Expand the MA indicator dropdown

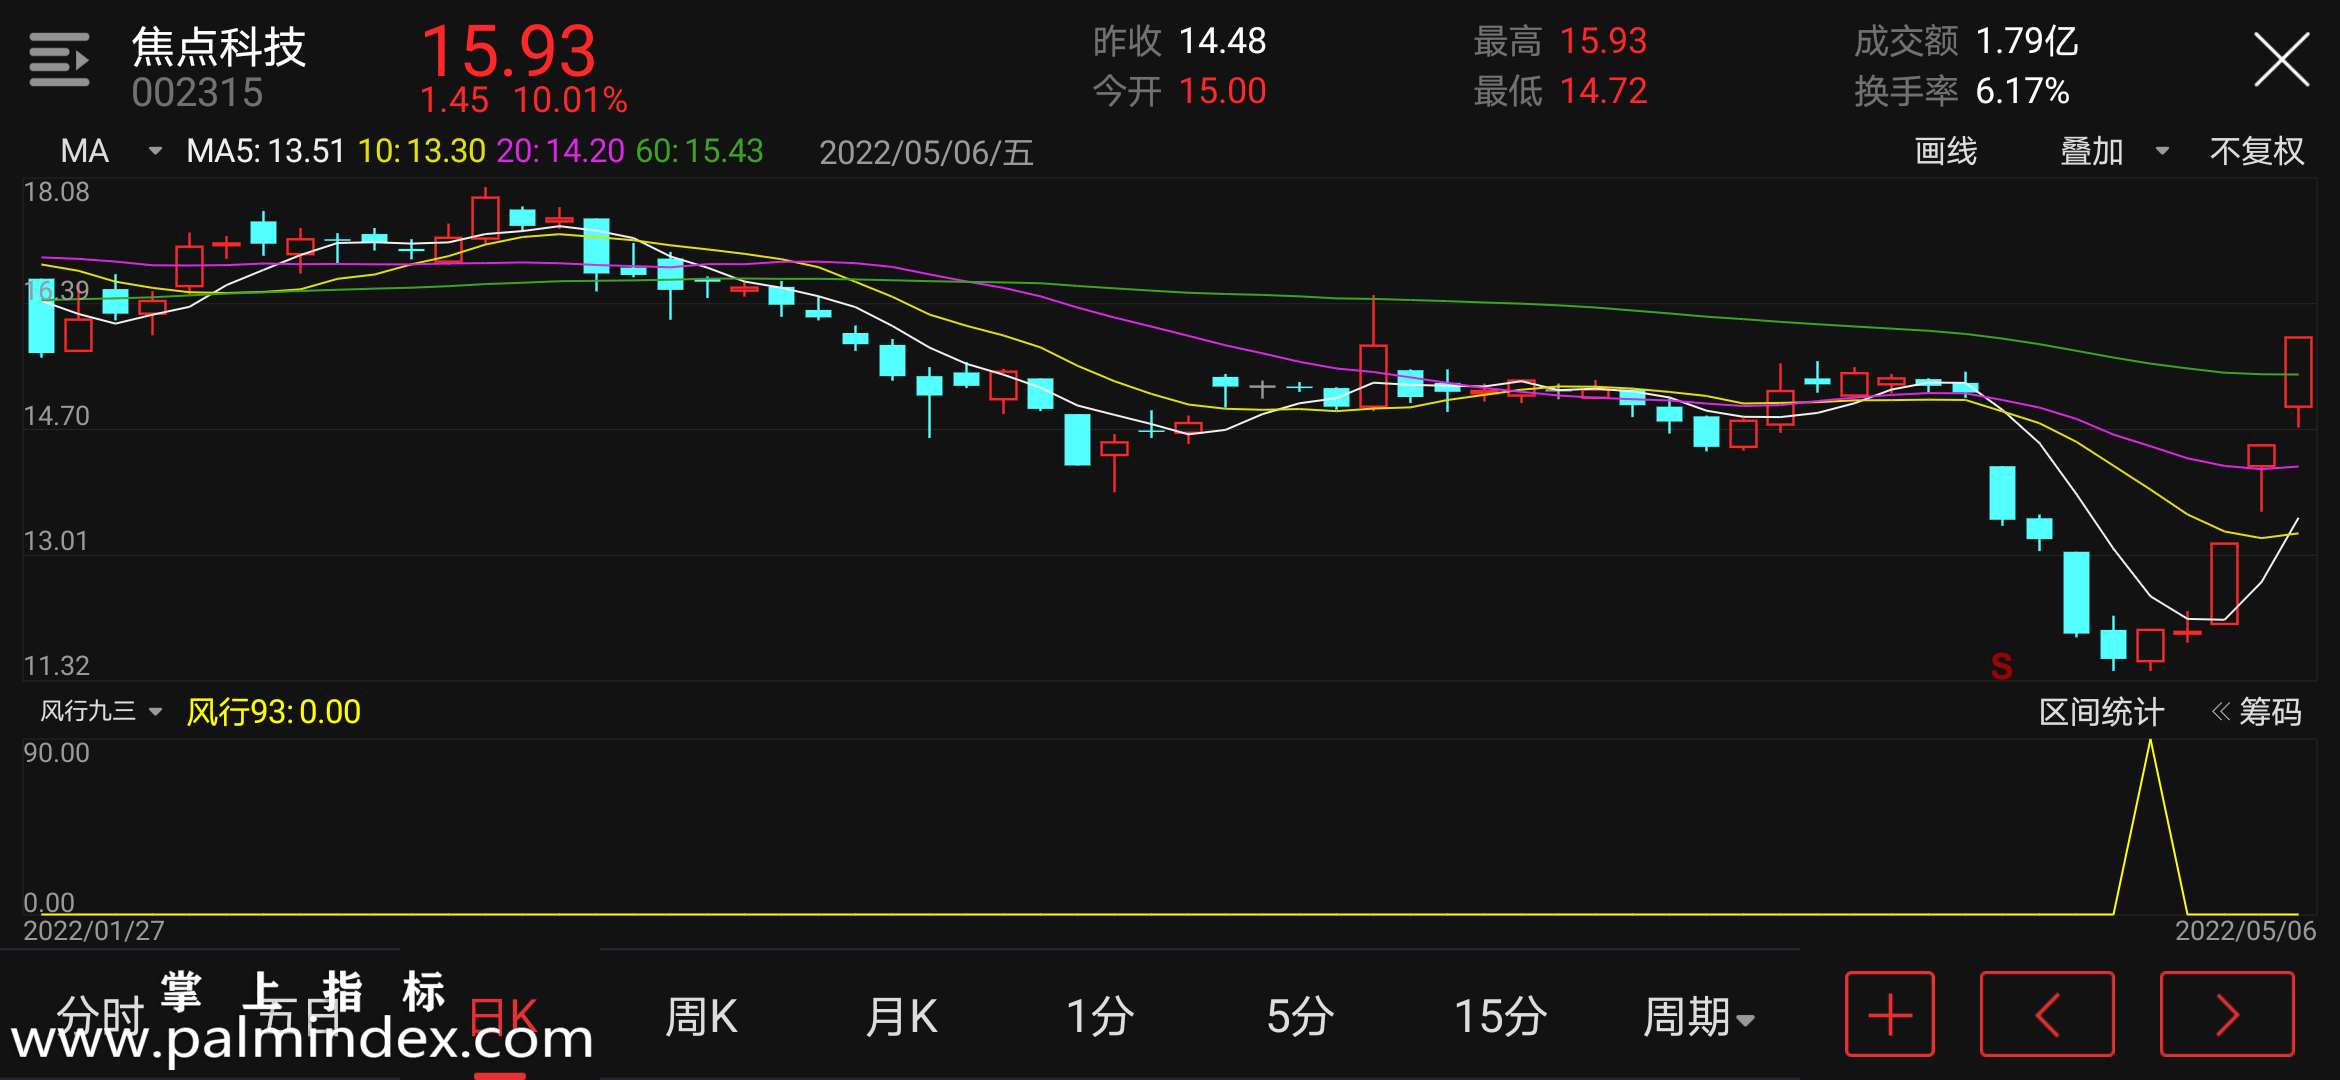click(110, 151)
